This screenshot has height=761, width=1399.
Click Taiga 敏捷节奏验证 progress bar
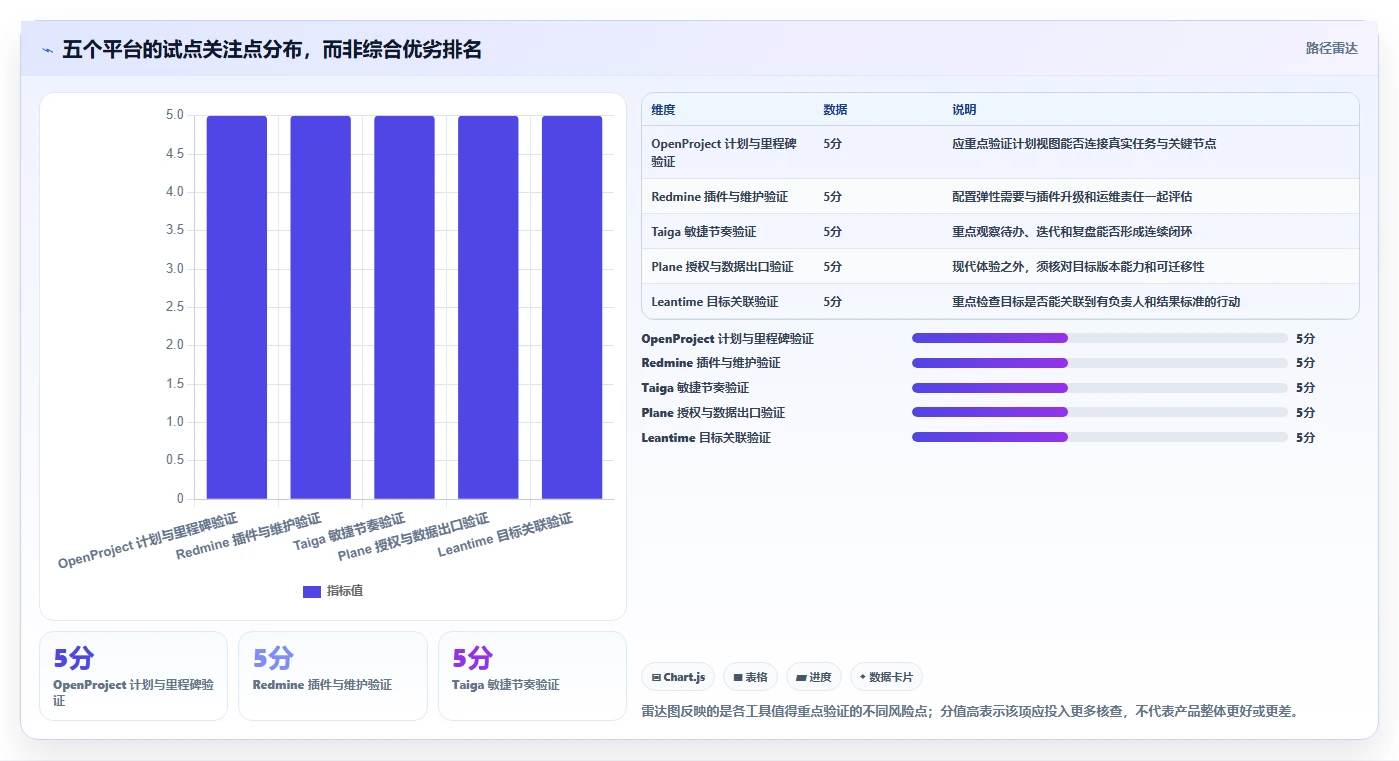point(1100,388)
